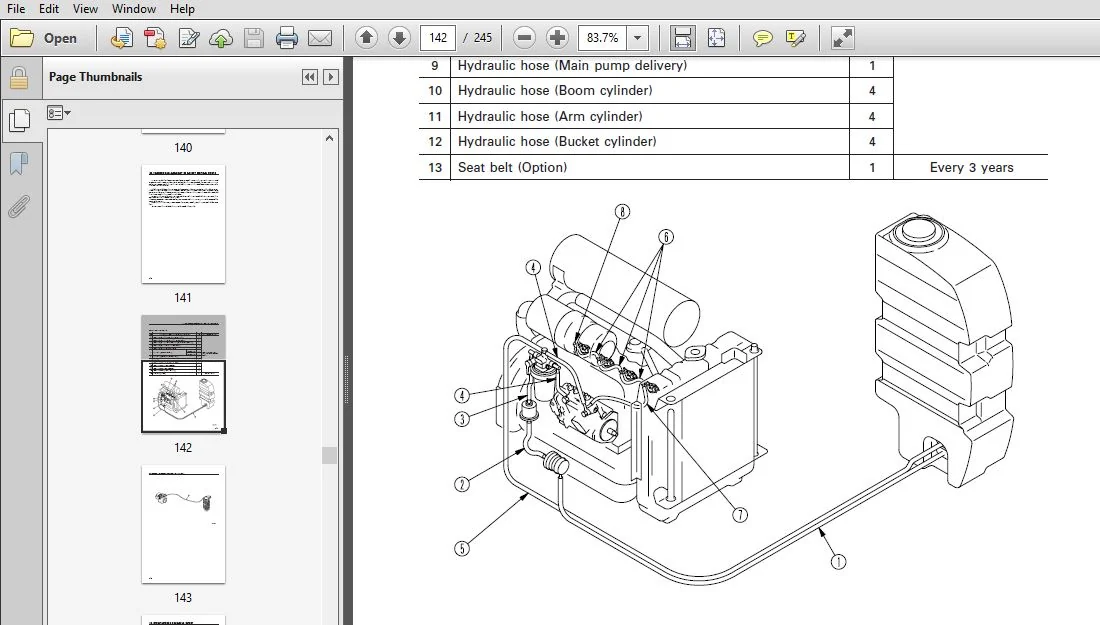
Task: Zoom in with the plus button
Action: (x=557, y=38)
